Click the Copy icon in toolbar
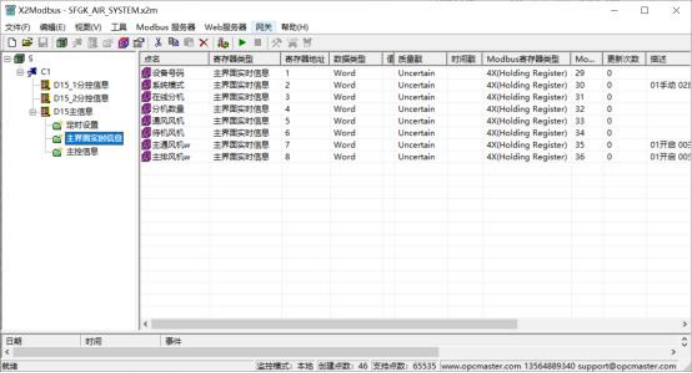This screenshot has width=692, height=373. pyautogui.click(x=173, y=43)
